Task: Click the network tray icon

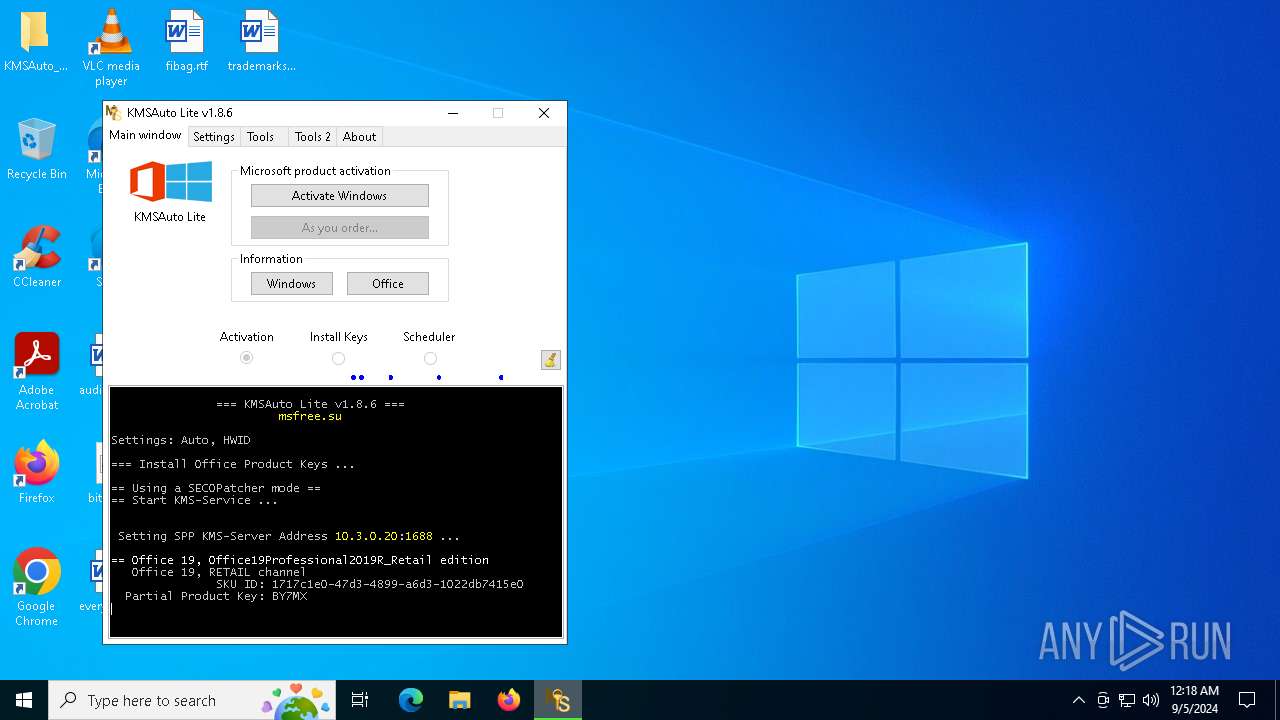Action: 1127,700
